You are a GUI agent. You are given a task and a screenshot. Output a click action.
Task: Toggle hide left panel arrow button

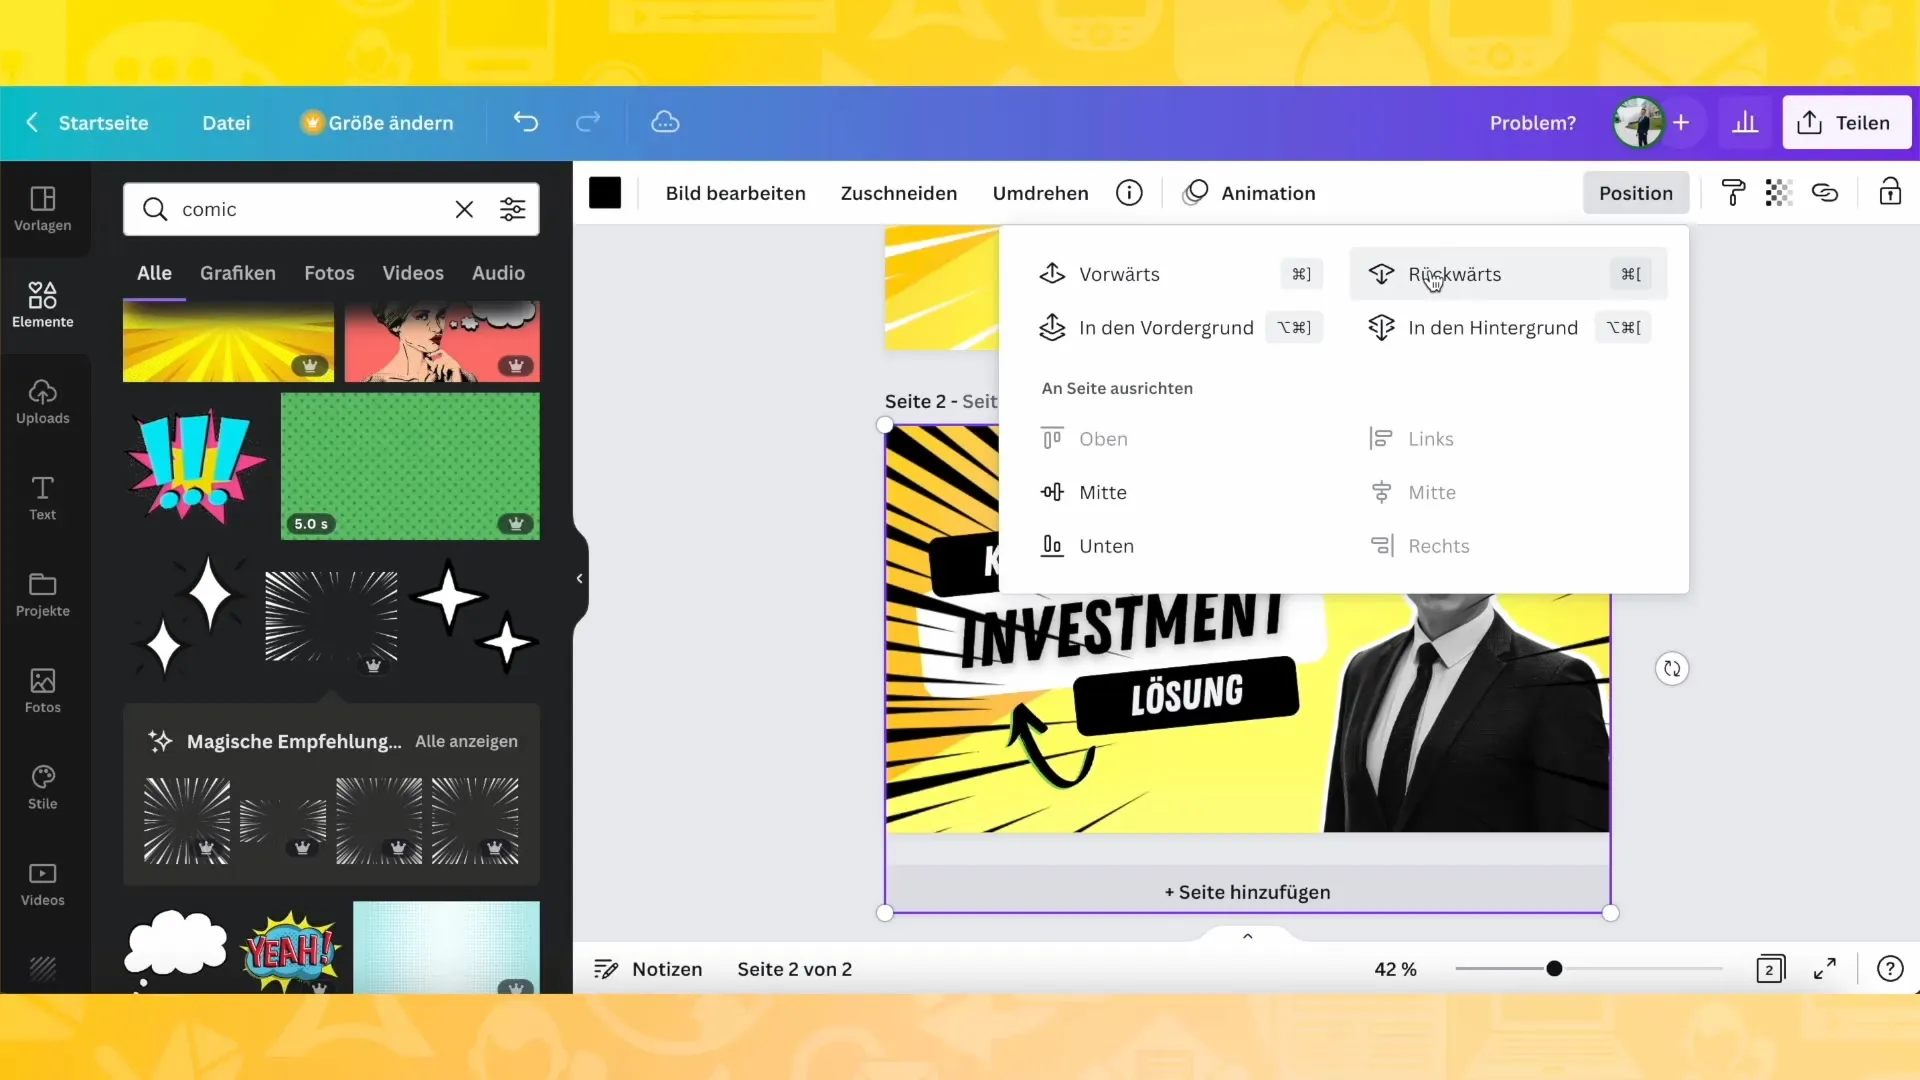[579, 578]
